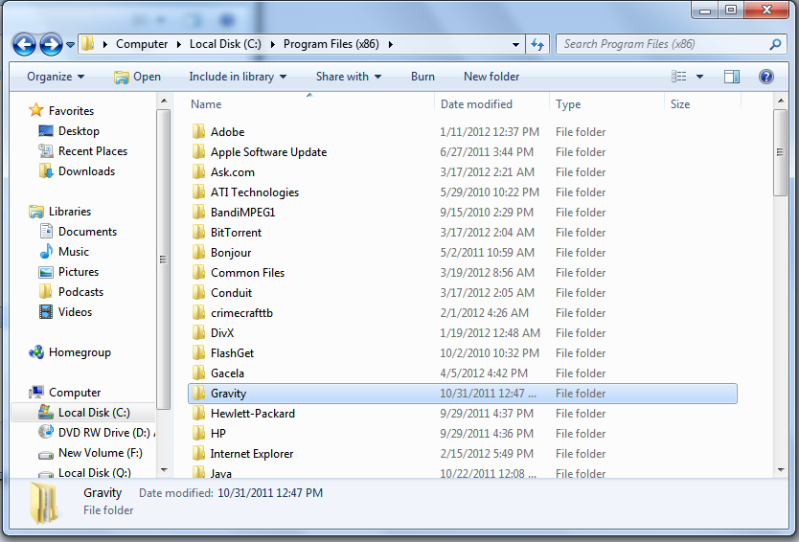This screenshot has height=542, width=799.
Task: Click the Open toolbar button
Action: (x=138, y=76)
